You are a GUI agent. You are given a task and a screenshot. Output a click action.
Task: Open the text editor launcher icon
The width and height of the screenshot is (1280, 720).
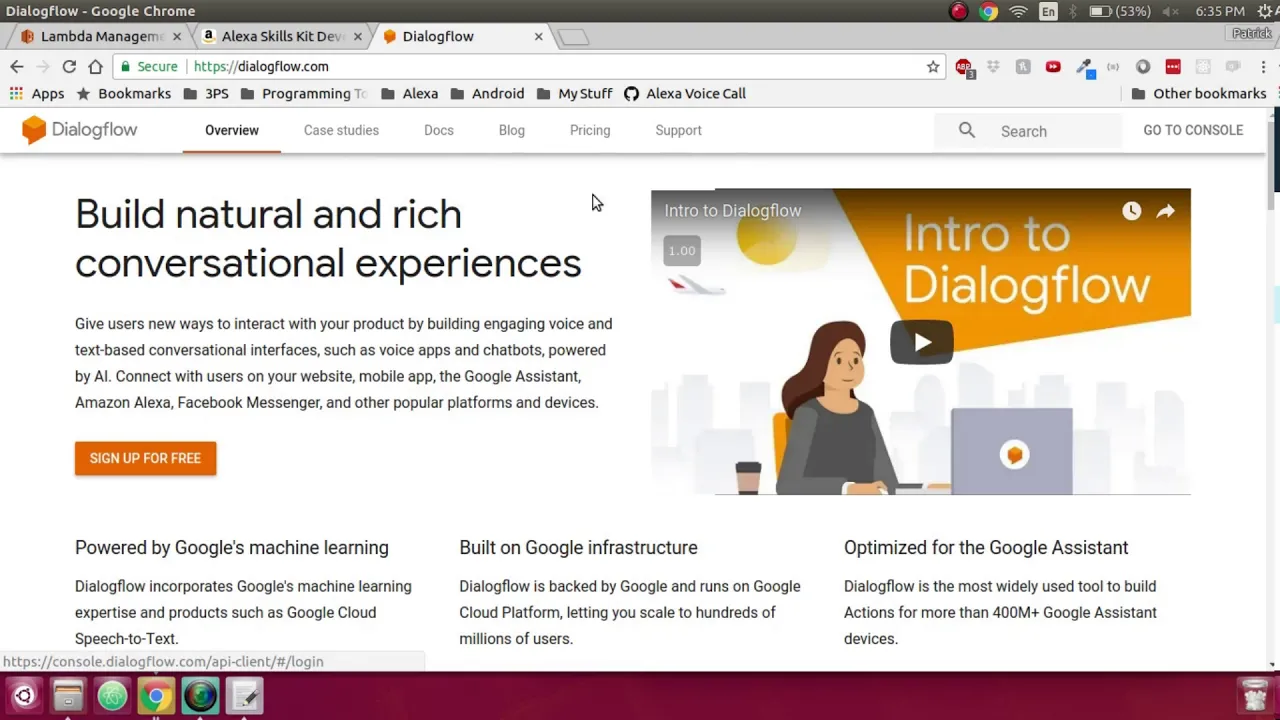[x=244, y=696]
